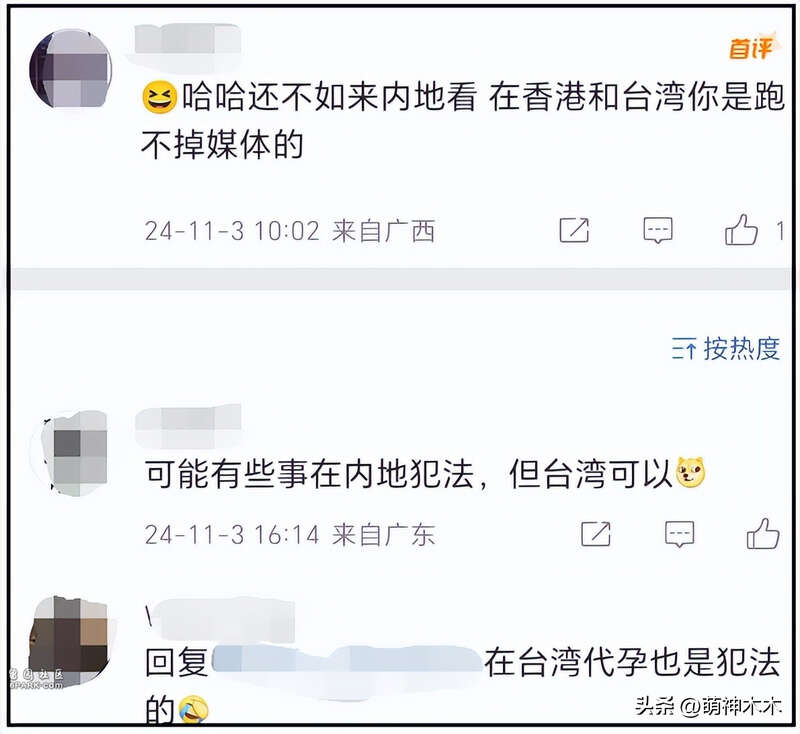This screenshot has width=800, height=734.
Task: Click the watermark 头条 @萌神木木
Action: [x=709, y=706]
